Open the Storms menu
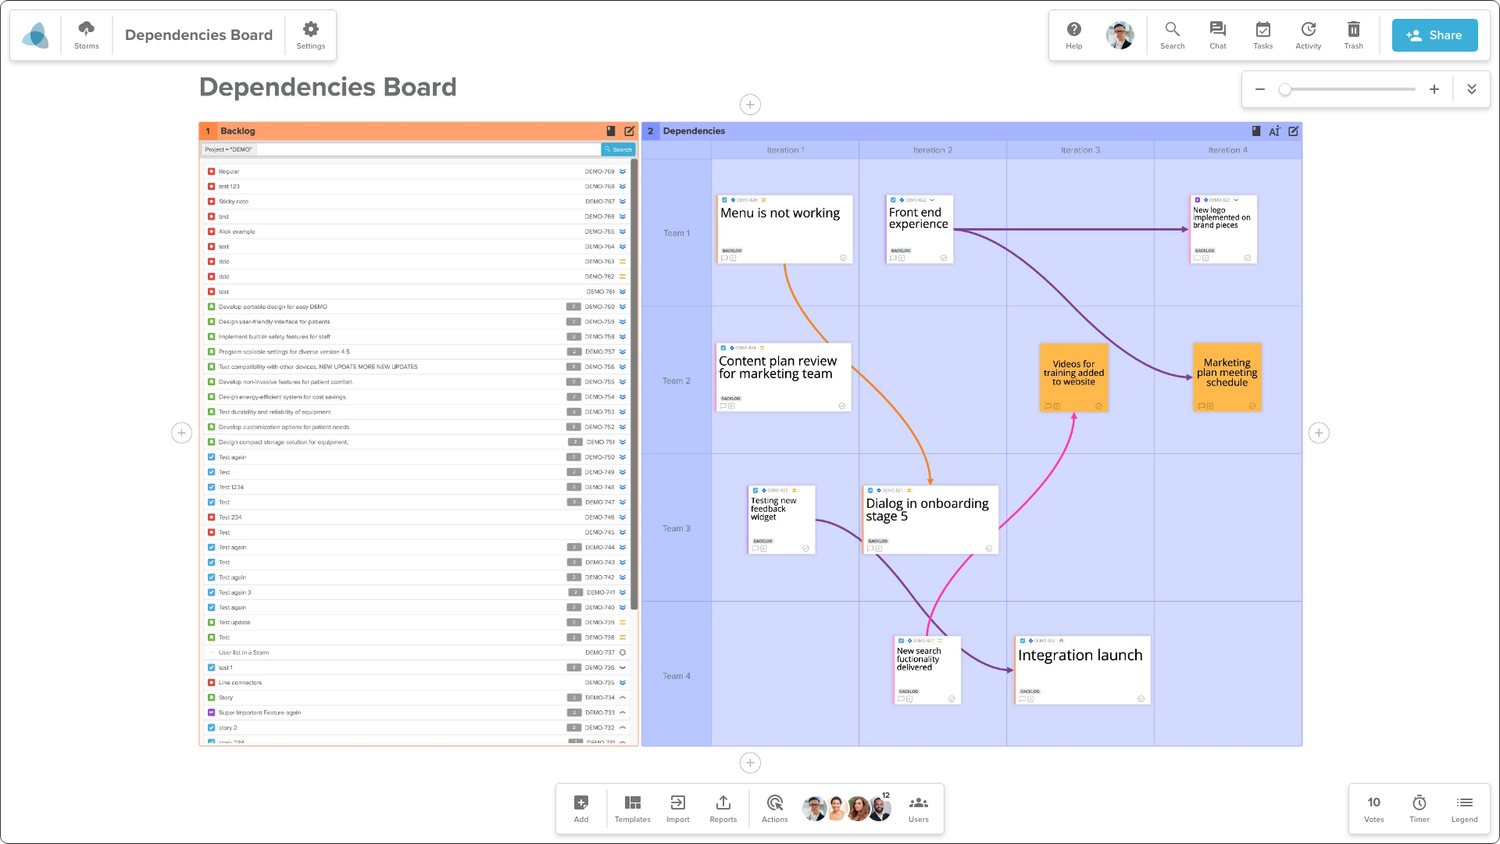This screenshot has height=844, width=1500. coord(86,34)
